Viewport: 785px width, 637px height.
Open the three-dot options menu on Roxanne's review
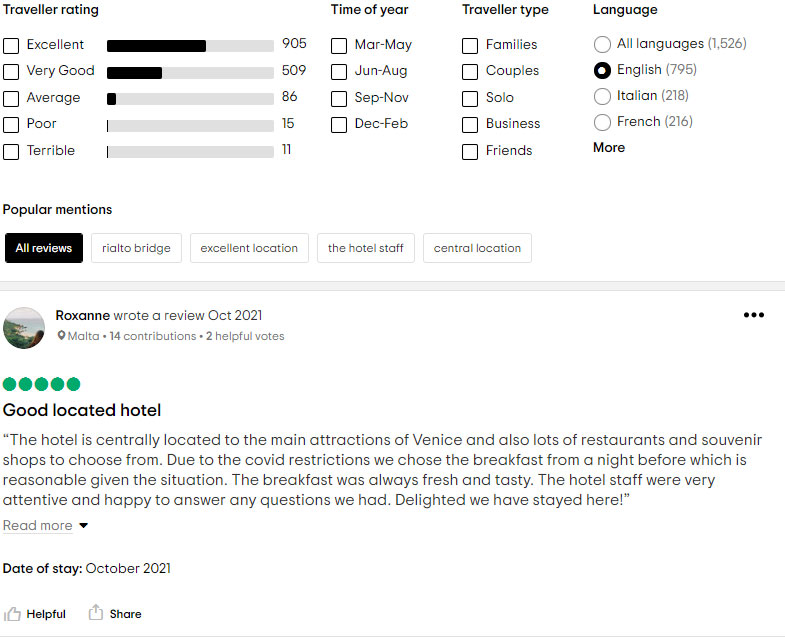(753, 315)
